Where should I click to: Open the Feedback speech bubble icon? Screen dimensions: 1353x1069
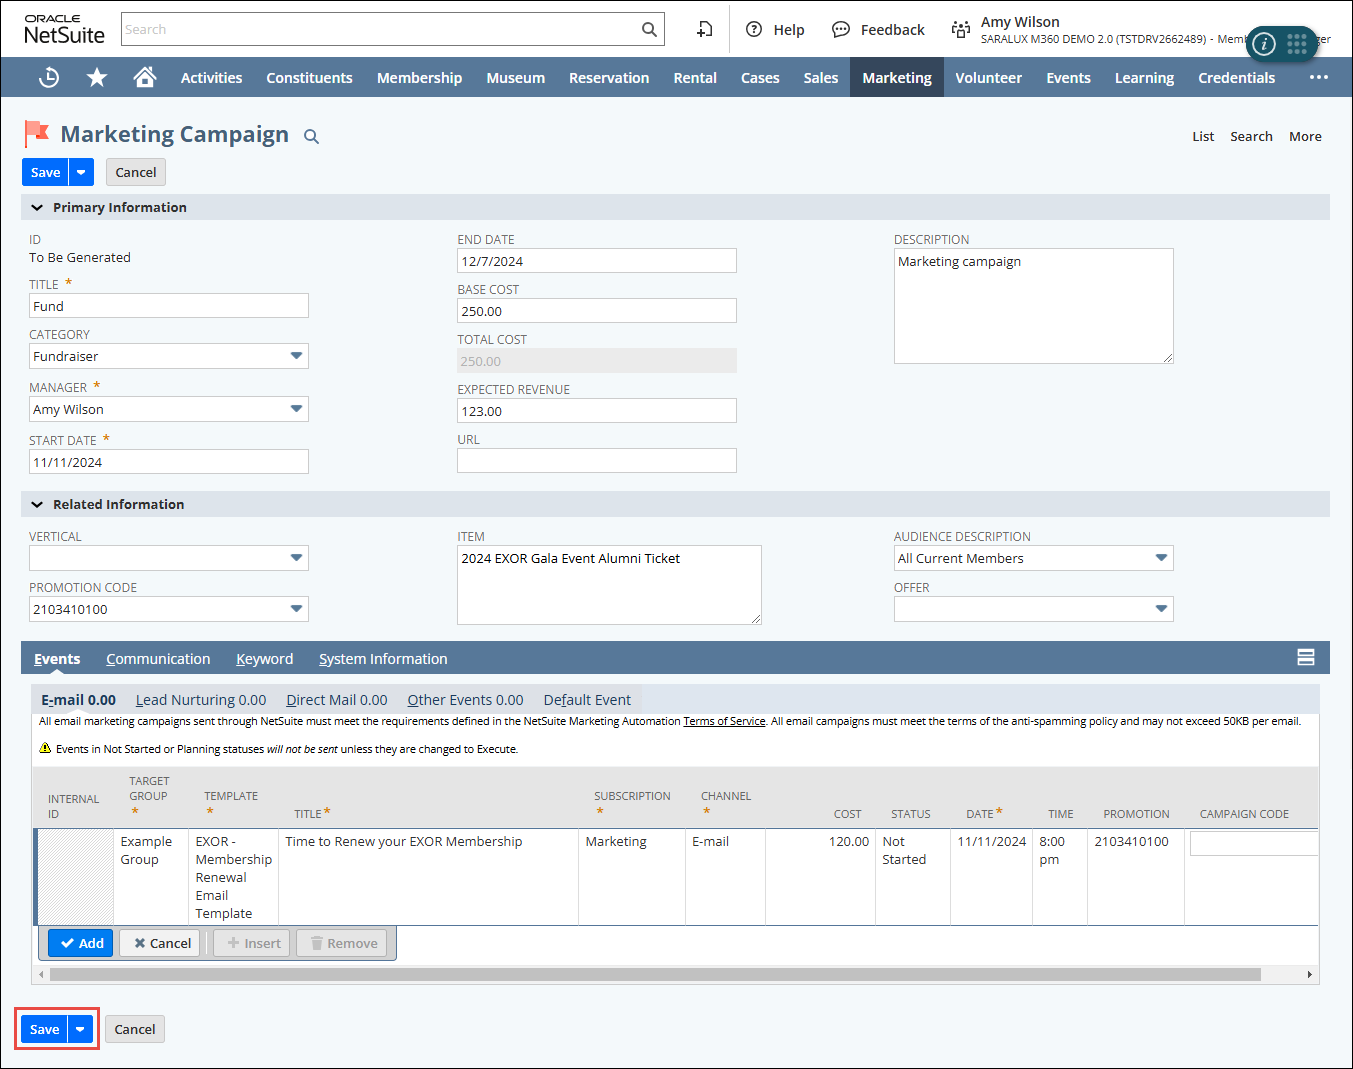pyautogui.click(x=841, y=30)
